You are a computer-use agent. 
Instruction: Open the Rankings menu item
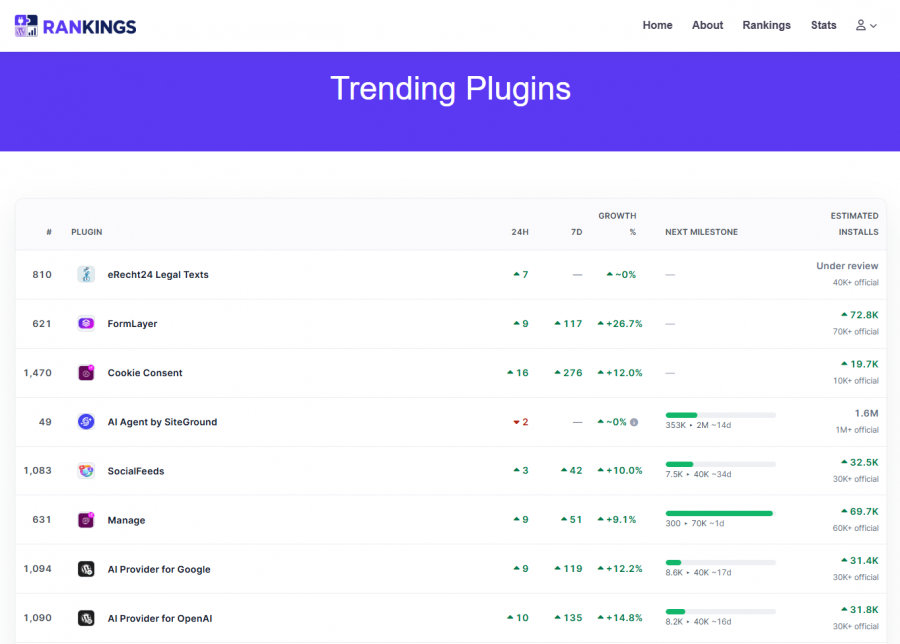766,25
